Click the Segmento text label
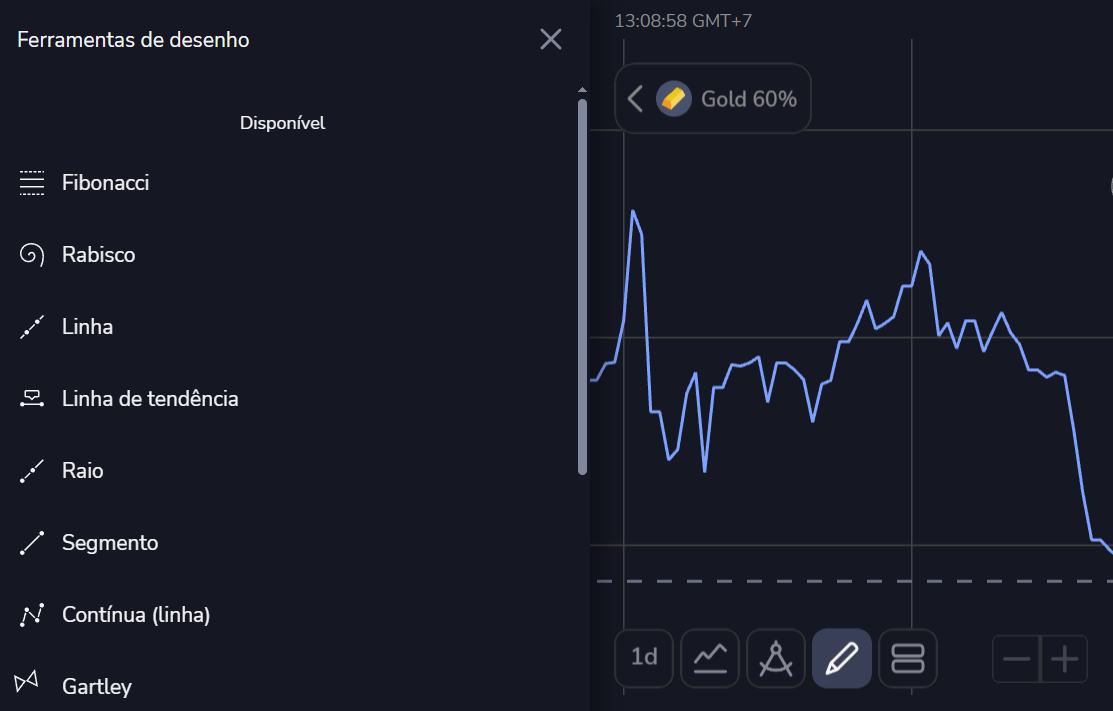The image size is (1113, 711). pyautogui.click(x=110, y=543)
